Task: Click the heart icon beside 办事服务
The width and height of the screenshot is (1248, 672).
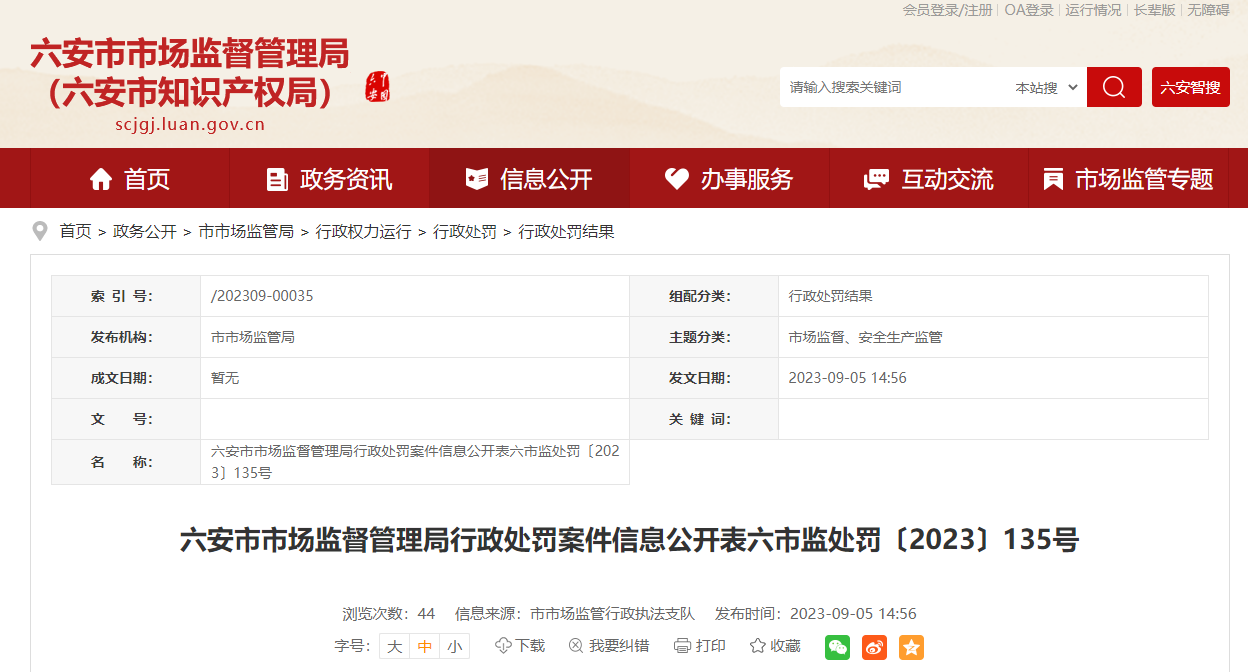Action: (677, 179)
